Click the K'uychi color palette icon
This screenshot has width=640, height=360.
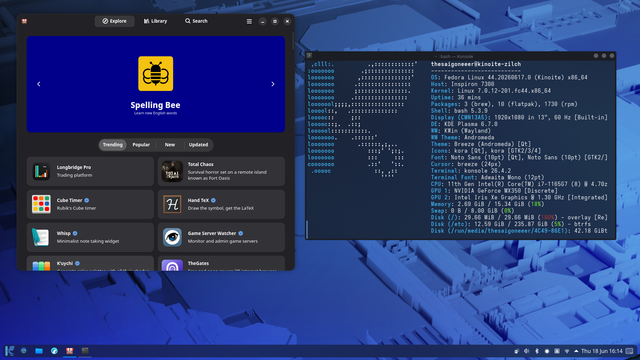(x=41, y=266)
